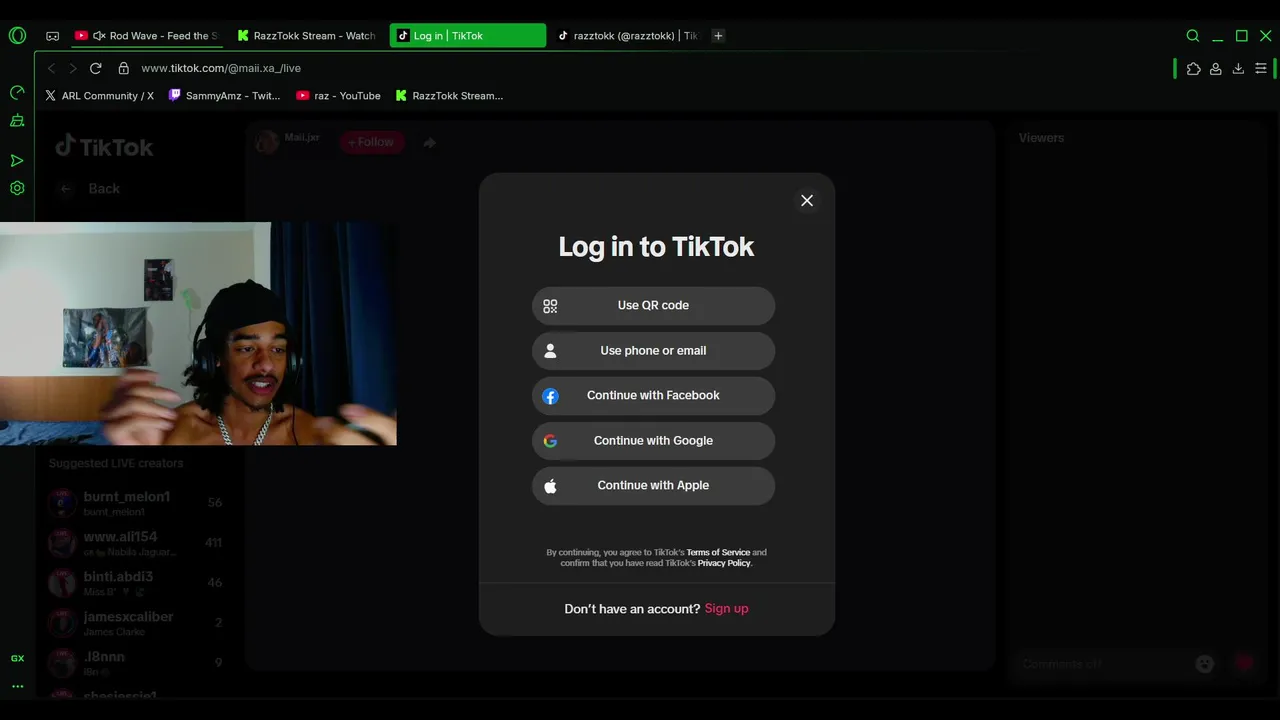
Task: Choose Use phone or email option
Action: 653,351
